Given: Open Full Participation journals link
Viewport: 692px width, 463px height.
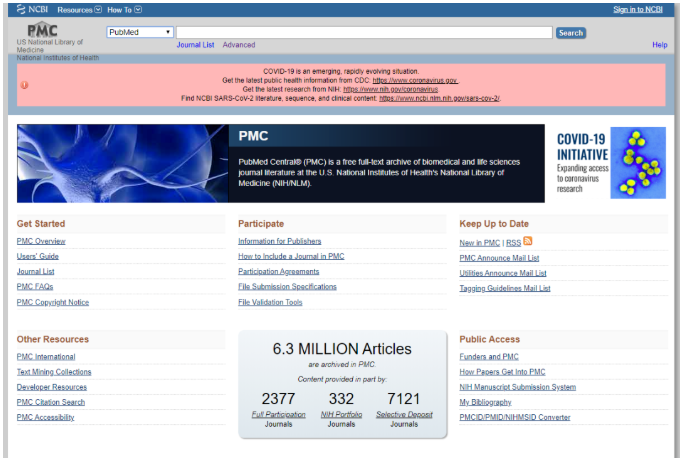Looking at the screenshot, I should [278, 414].
